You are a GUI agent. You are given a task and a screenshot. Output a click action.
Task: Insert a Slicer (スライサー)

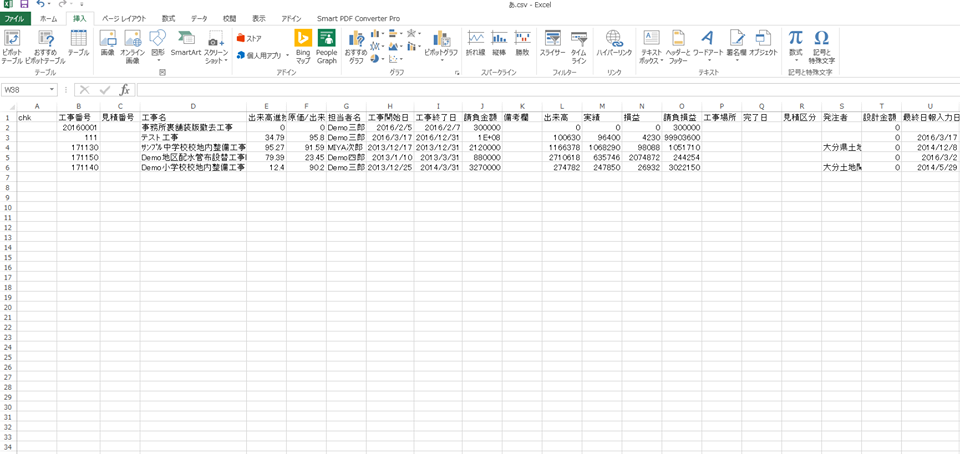552,43
